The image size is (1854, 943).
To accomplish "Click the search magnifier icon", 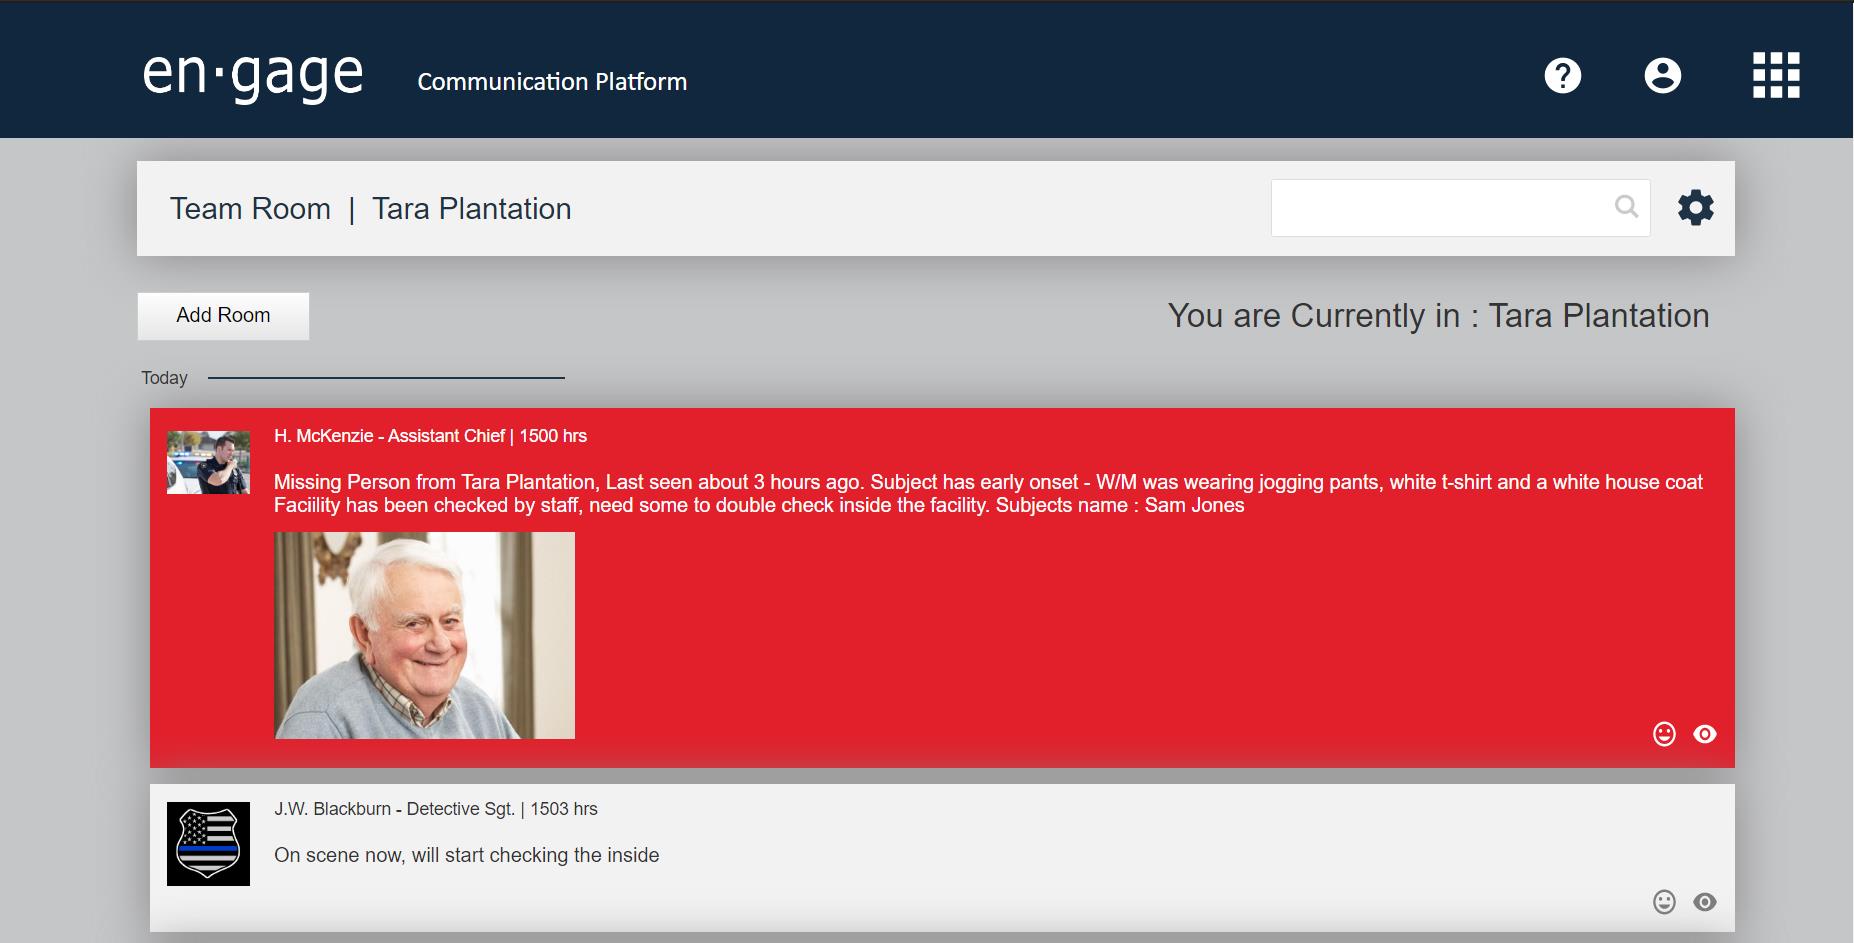I will pyautogui.click(x=1626, y=207).
